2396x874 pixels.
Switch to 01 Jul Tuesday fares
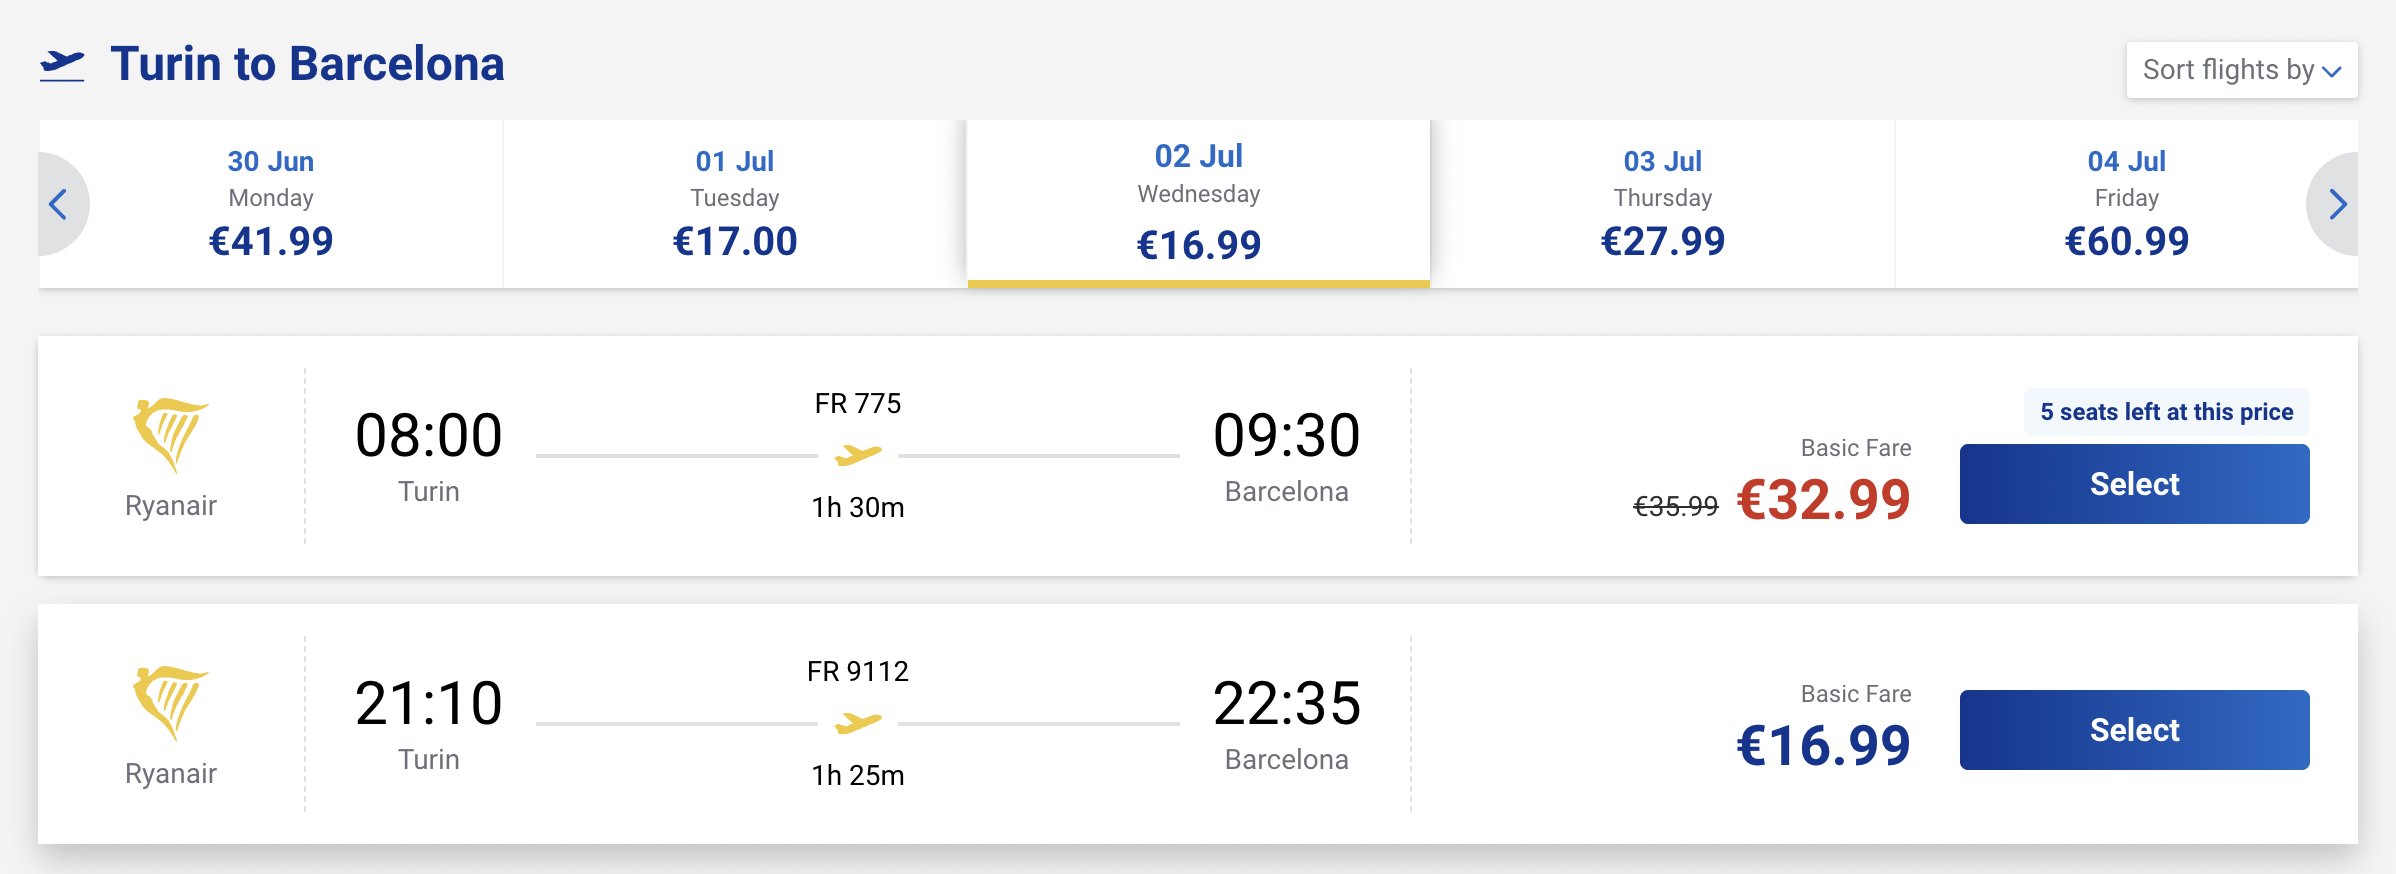click(735, 204)
